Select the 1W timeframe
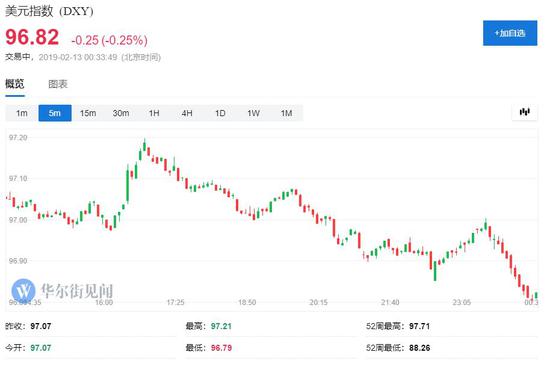Screen dimensions: 550x370 pos(253,113)
